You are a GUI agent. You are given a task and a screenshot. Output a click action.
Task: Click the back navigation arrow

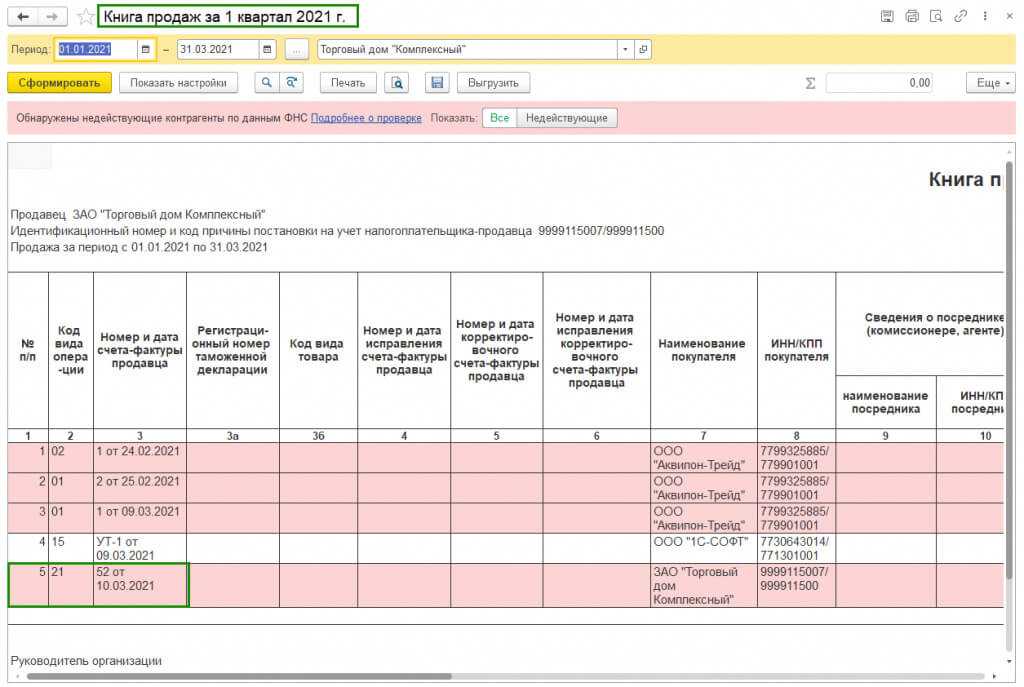point(23,17)
